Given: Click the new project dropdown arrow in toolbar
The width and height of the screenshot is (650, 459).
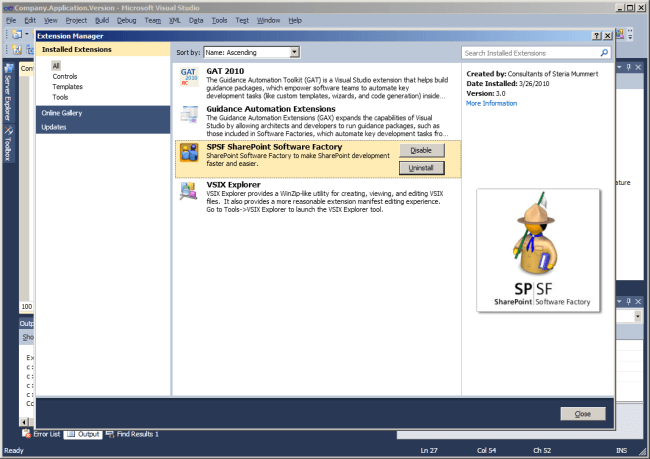Looking at the screenshot, I should pyautogui.click(x=27, y=34).
